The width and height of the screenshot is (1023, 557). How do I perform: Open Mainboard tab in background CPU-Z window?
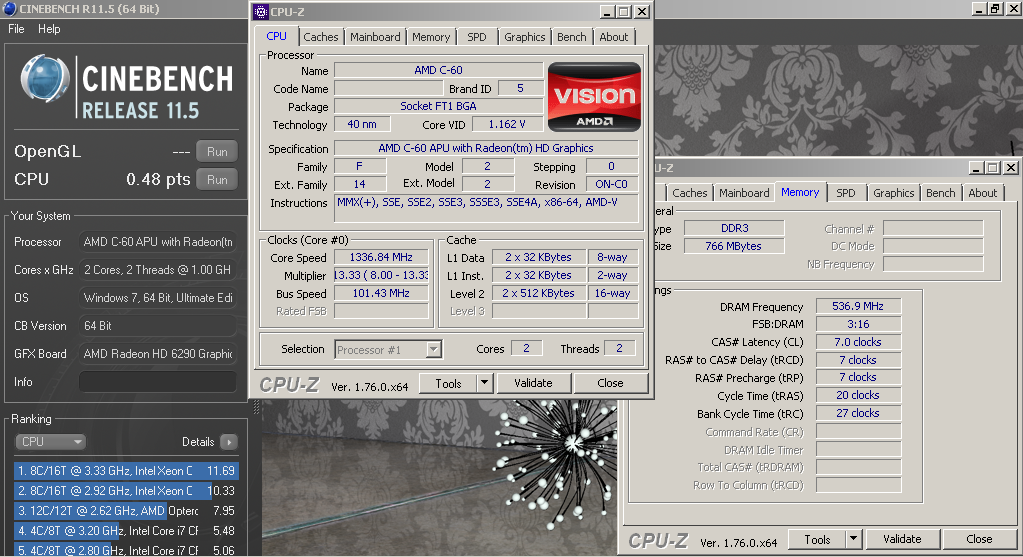(x=744, y=193)
